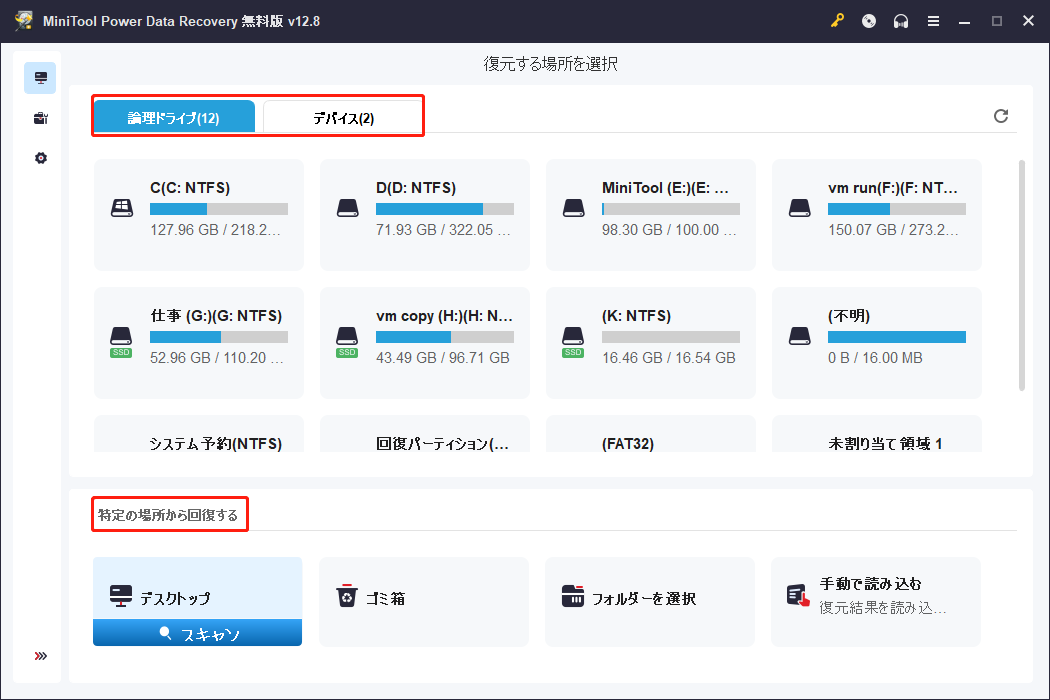Open settings with the gear icon
The height and width of the screenshot is (700, 1050).
(39, 157)
